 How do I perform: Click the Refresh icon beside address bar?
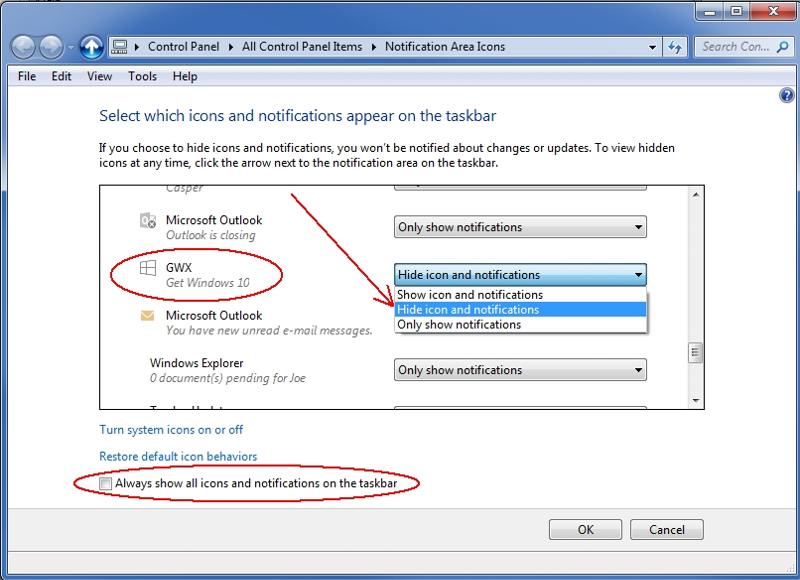[675, 47]
